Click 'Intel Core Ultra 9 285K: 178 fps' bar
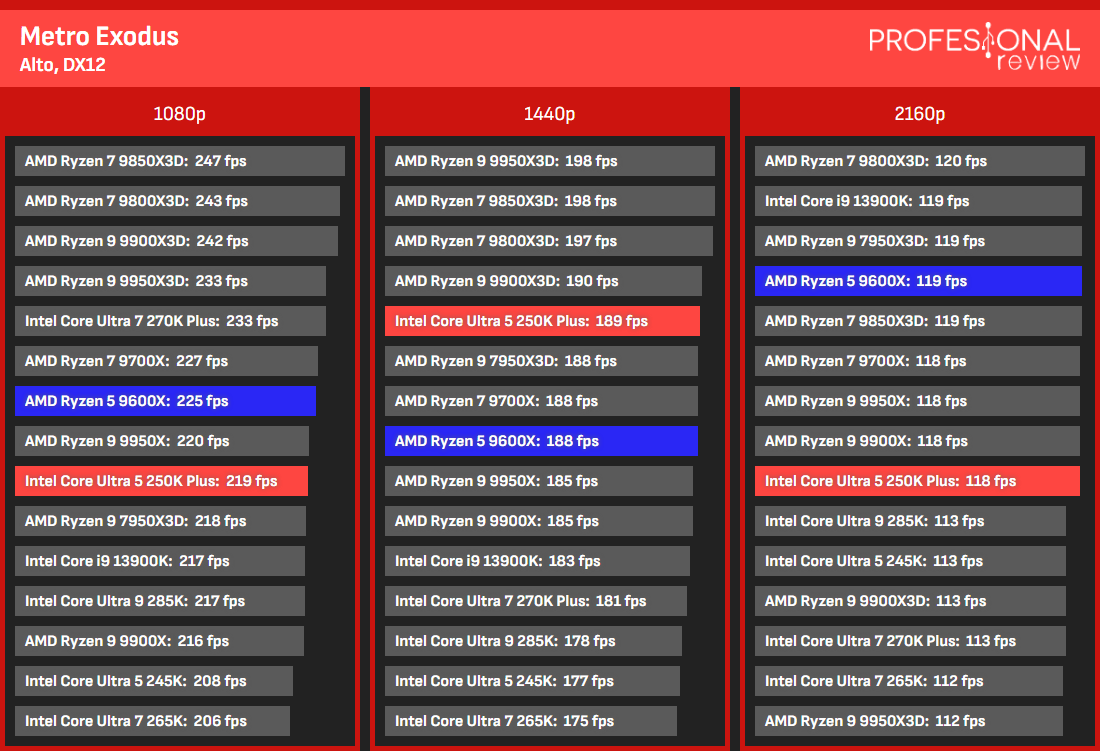The height and width of the screenshot is (751, 1100). coord(533,640)
